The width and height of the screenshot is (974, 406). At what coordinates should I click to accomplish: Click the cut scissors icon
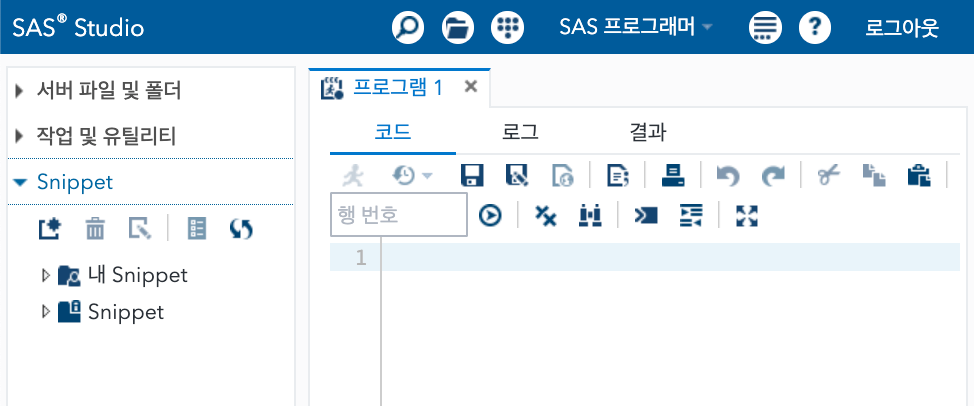pos(829,176)
